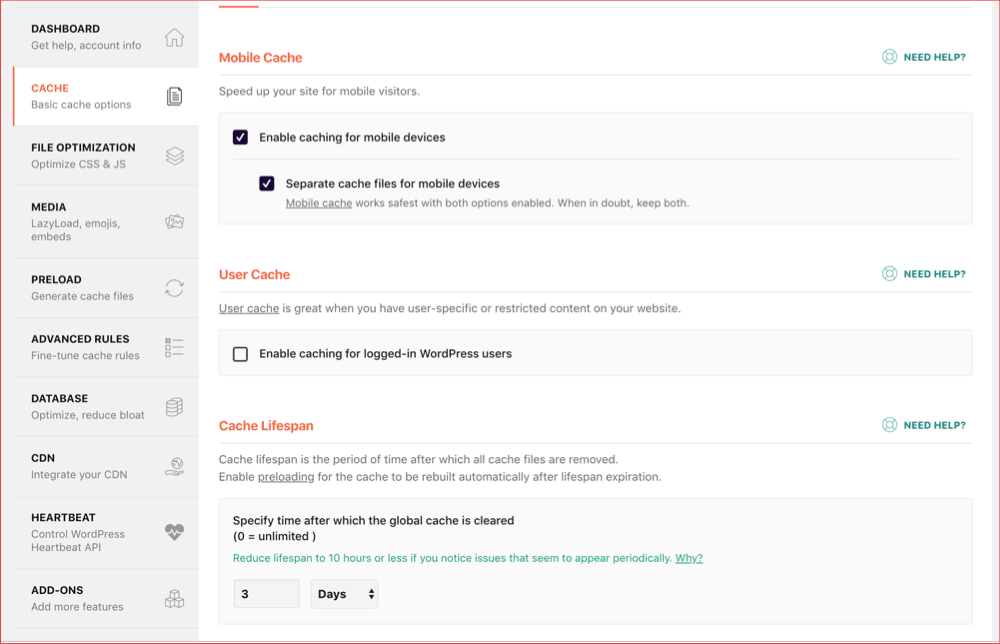This screenshot has width=1000, height=644.
Task: Open the preloading link in lifespan description
Action: pos(286,477)
